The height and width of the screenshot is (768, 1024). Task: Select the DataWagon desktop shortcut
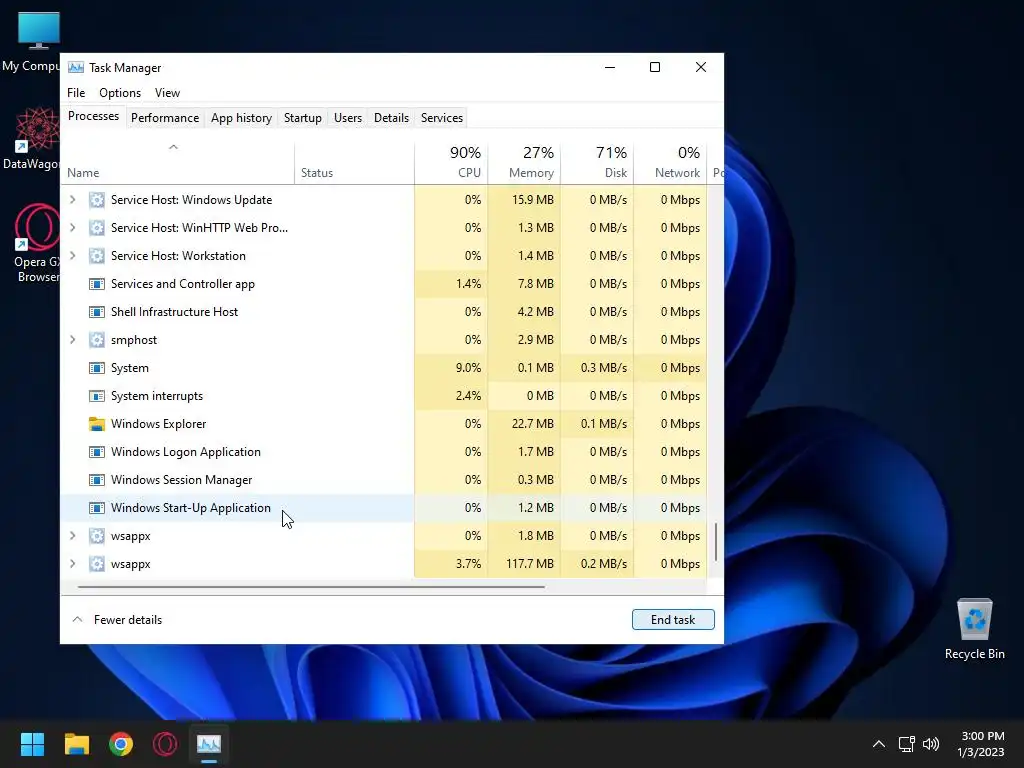(31, 138)
